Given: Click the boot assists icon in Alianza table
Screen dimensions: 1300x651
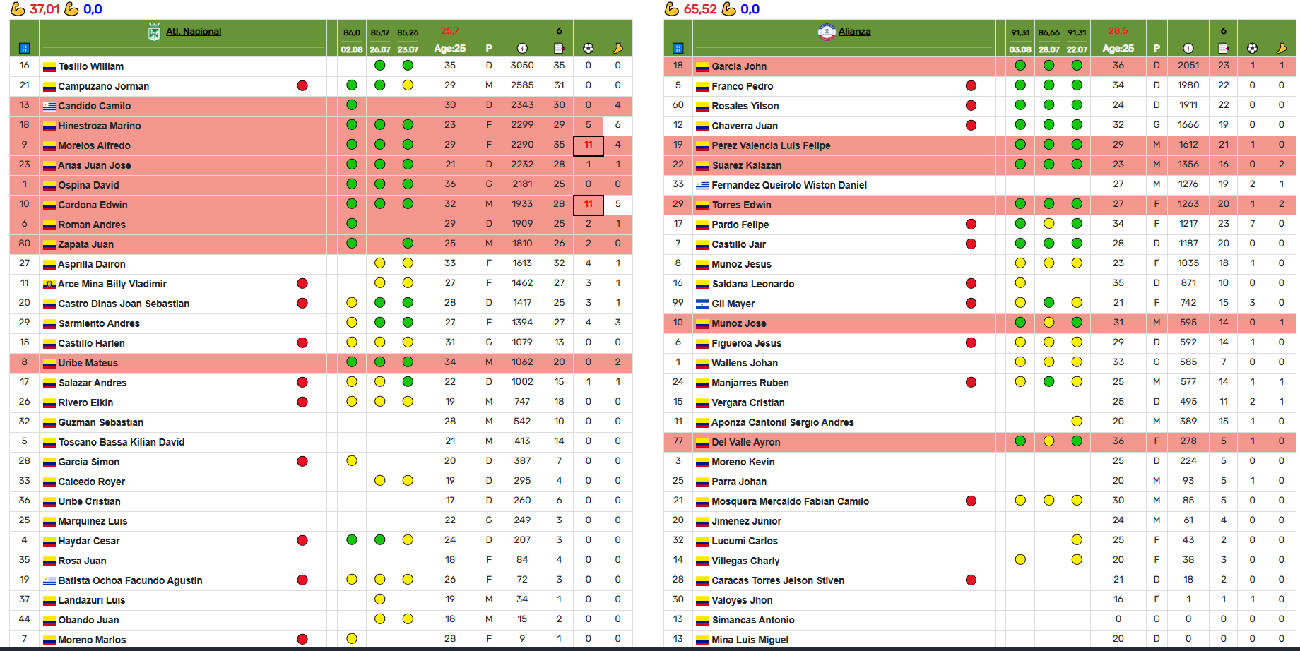Looking at the screenshot, I should pyautogui.click(x=1281, y=48).
